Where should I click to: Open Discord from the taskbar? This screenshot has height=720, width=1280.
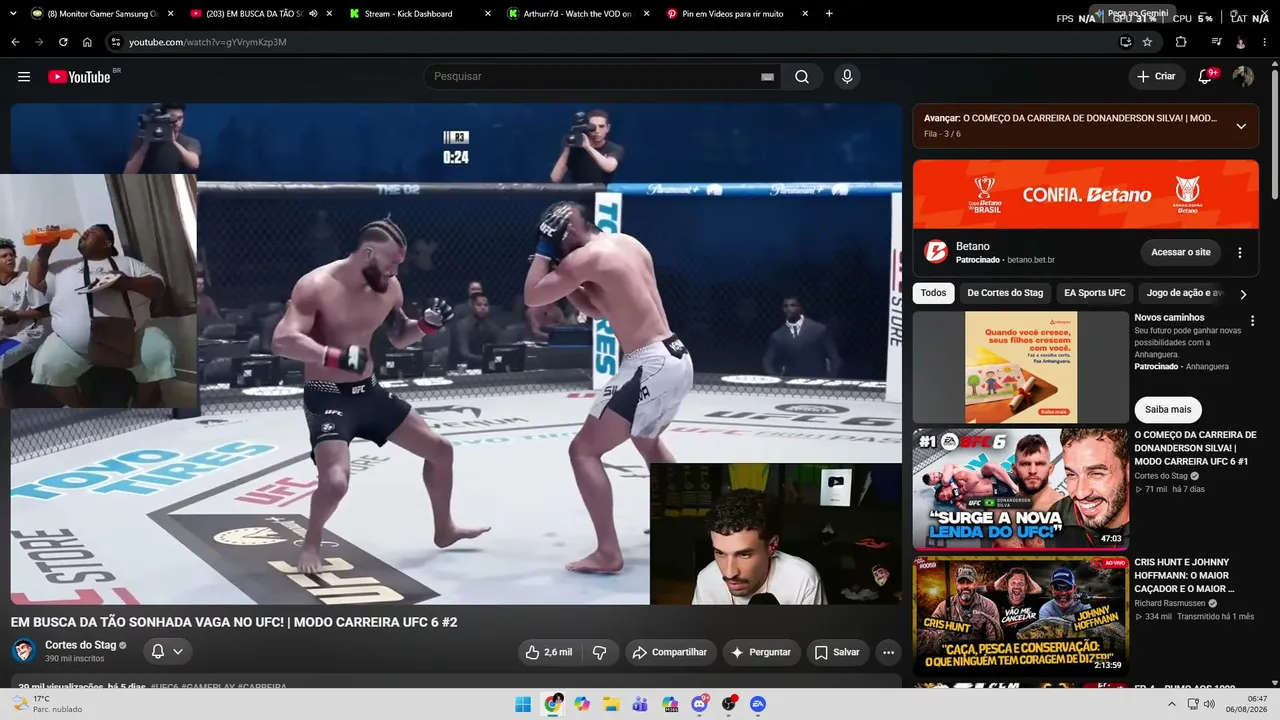699,704
